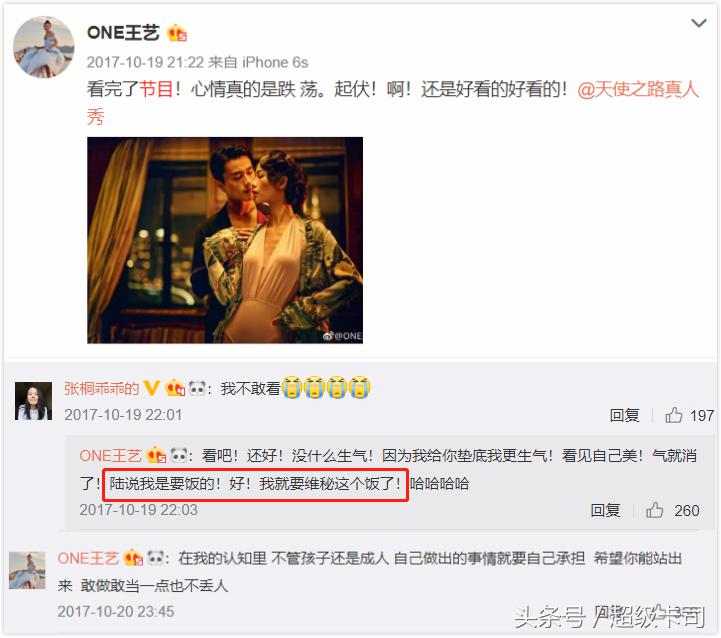Like the reply with 260 likes
The image size is (721, 638).
(672, 510)
